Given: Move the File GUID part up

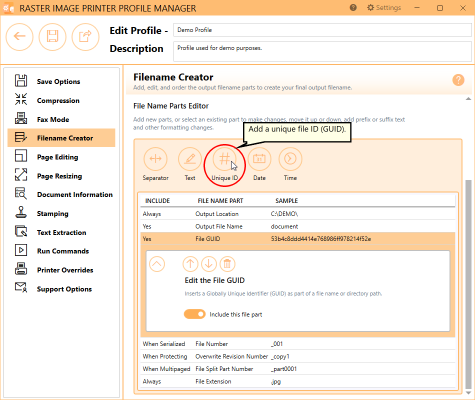Looking at the screenshot, I should [190, 264].
